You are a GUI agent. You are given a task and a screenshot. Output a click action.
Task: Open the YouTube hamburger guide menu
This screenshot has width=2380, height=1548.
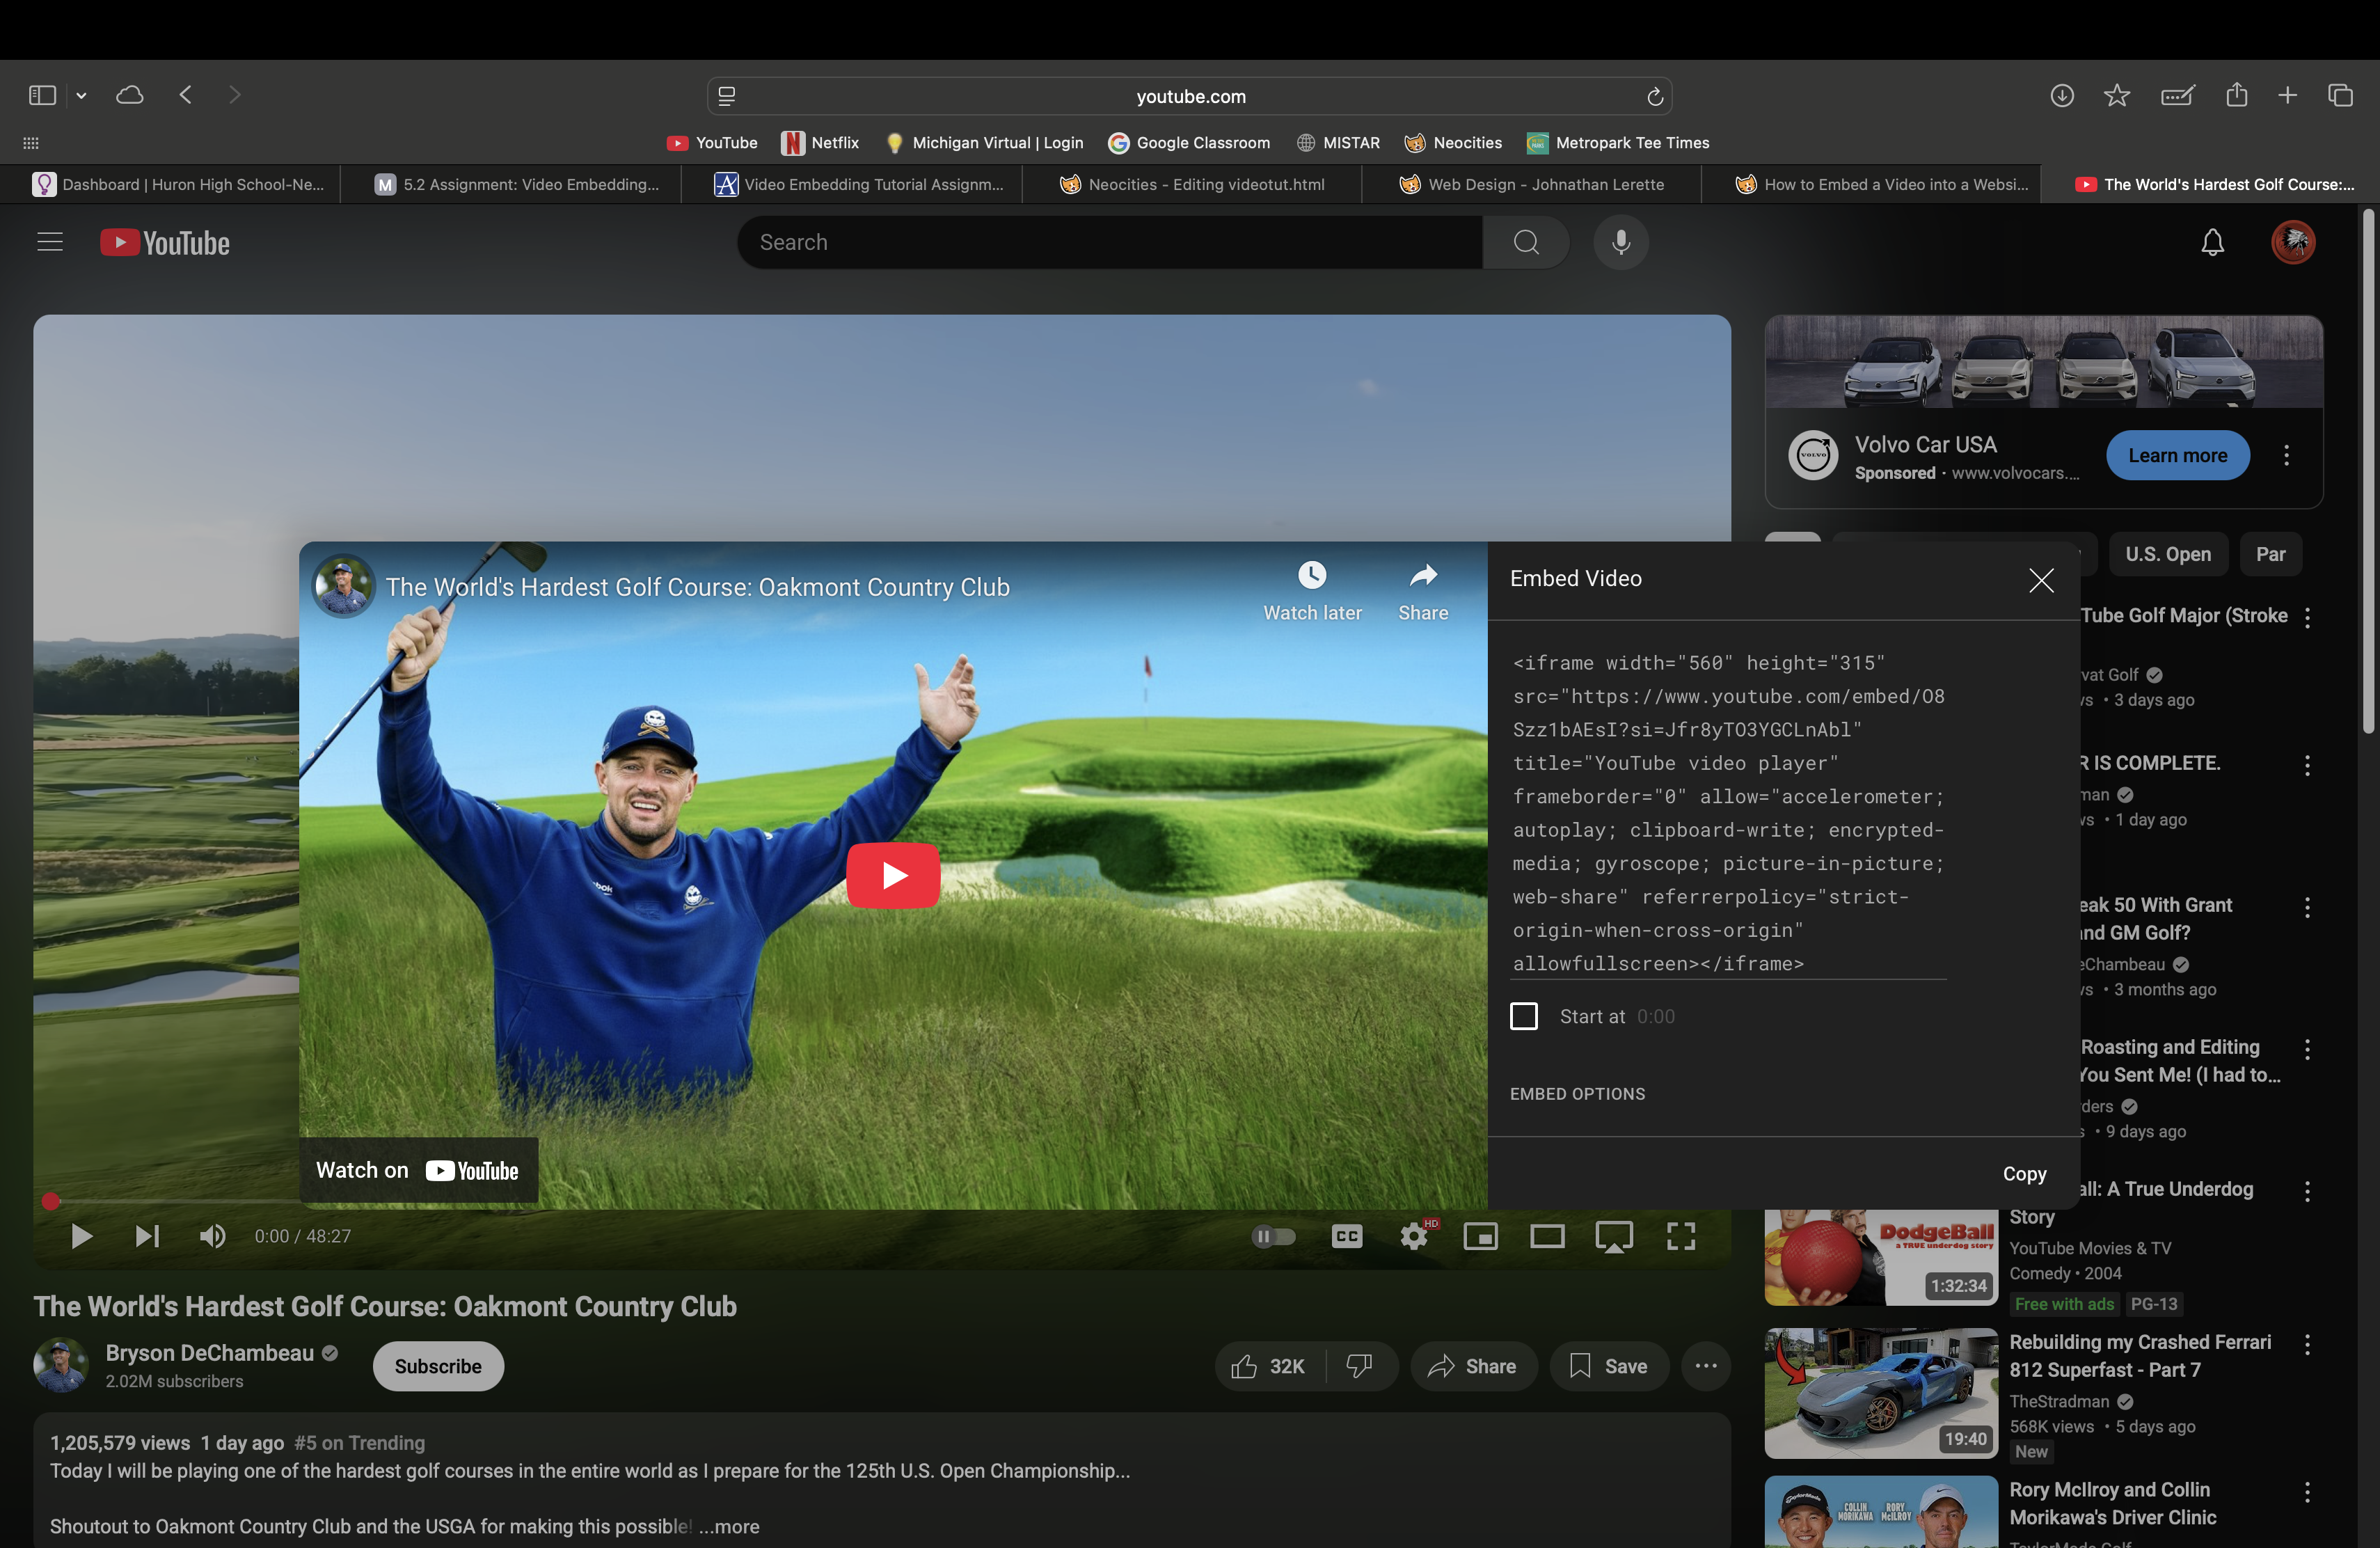[50, 242]
